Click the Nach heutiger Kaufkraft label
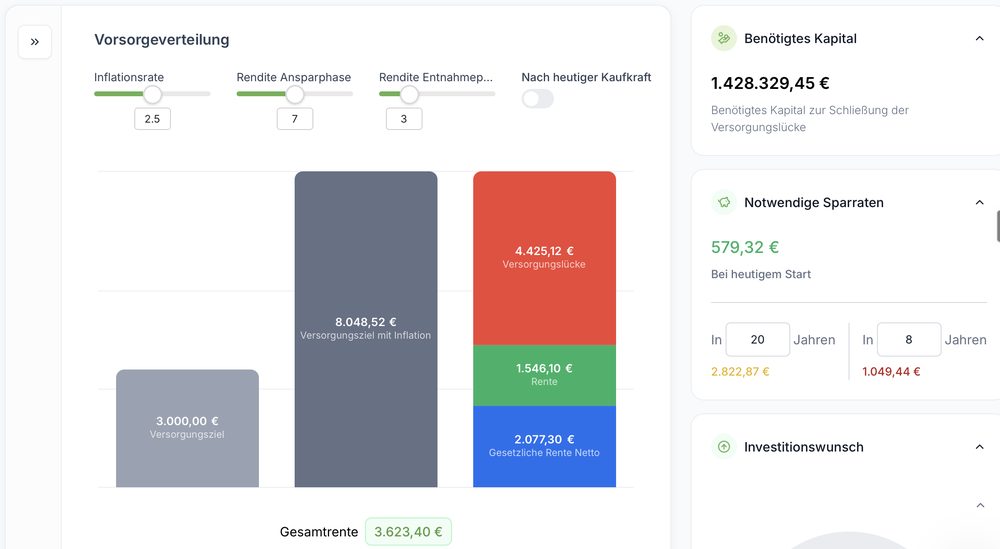The width and height of the screenshot is (1000, 549). tap(586, 77)
